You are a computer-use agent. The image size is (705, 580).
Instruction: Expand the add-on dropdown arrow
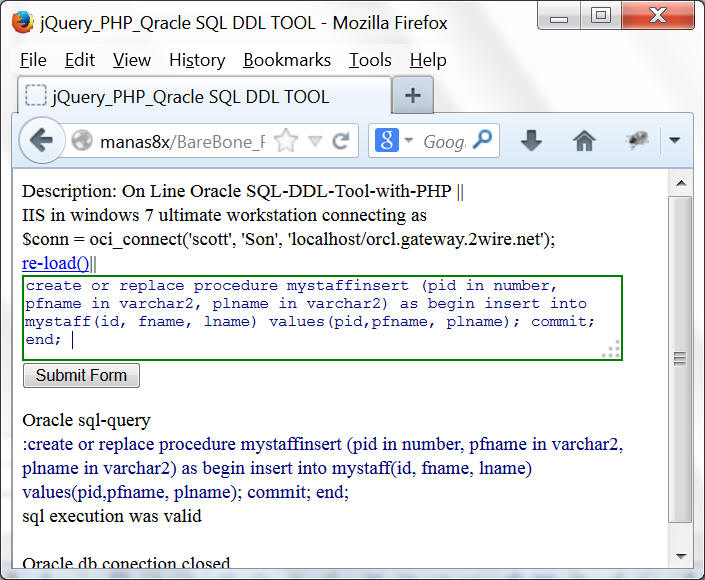(674, 140)
